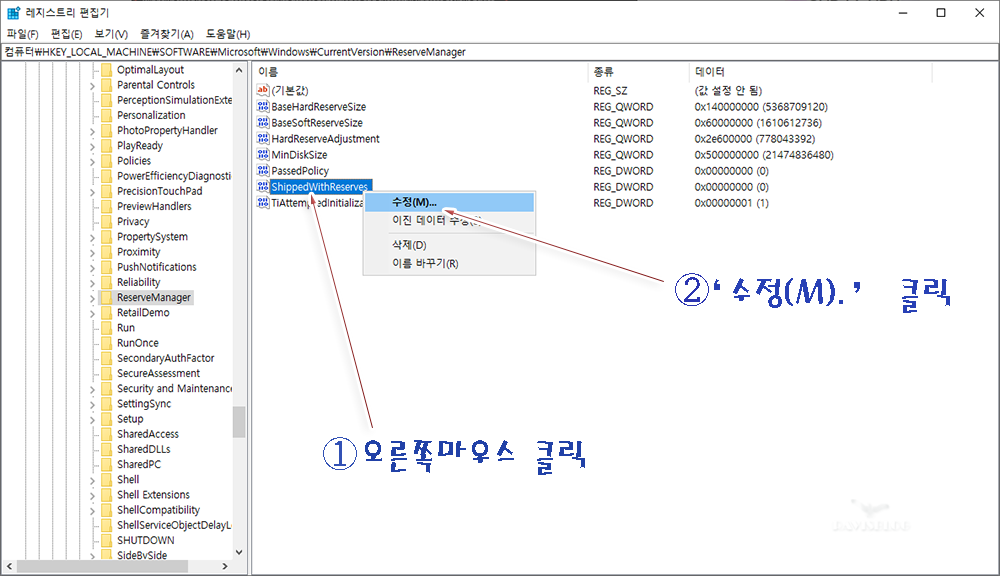
Task: Open the 도움말(H) menu
Action: 228,34
